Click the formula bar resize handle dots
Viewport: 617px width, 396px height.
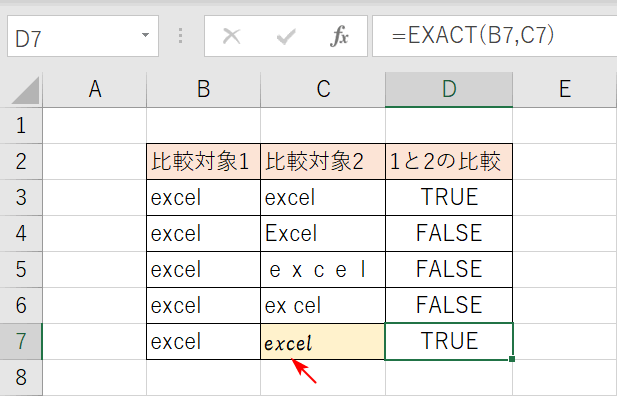(181, 36)
